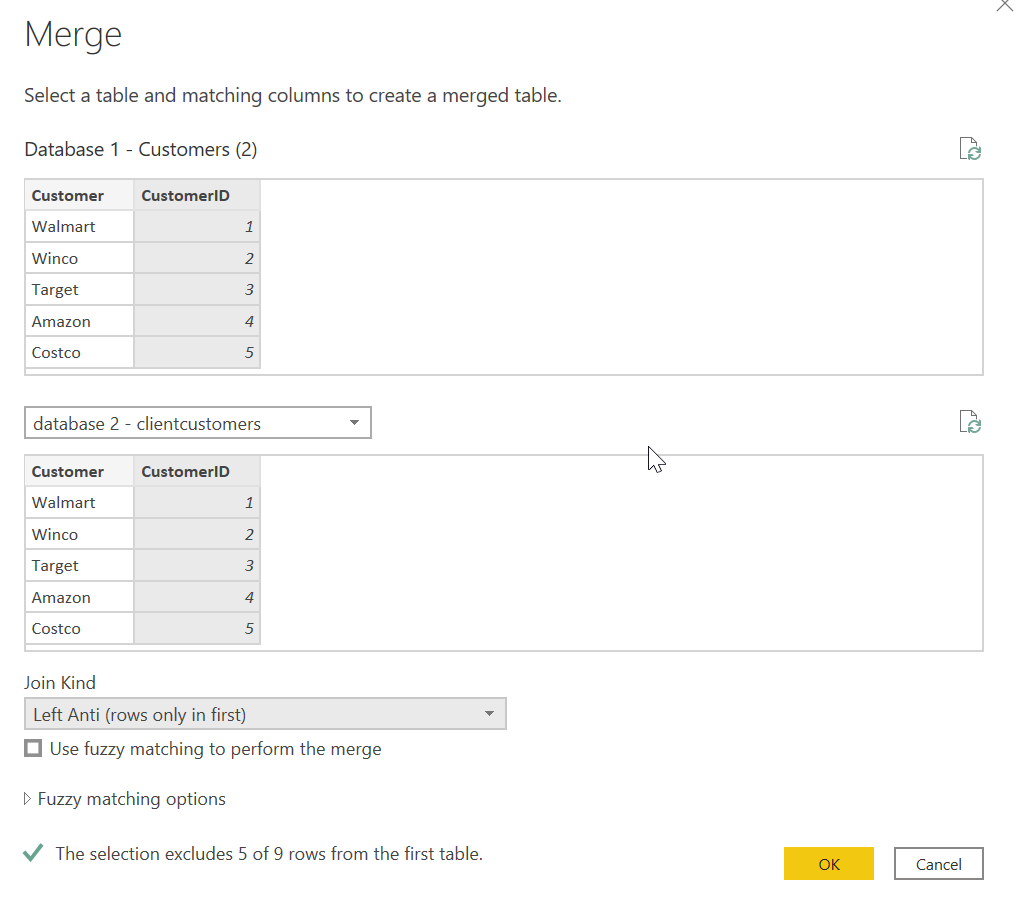Viewport: 1022px width, 902px height.
Task: Click Costco cell in the second table
Action: point(80,628)
